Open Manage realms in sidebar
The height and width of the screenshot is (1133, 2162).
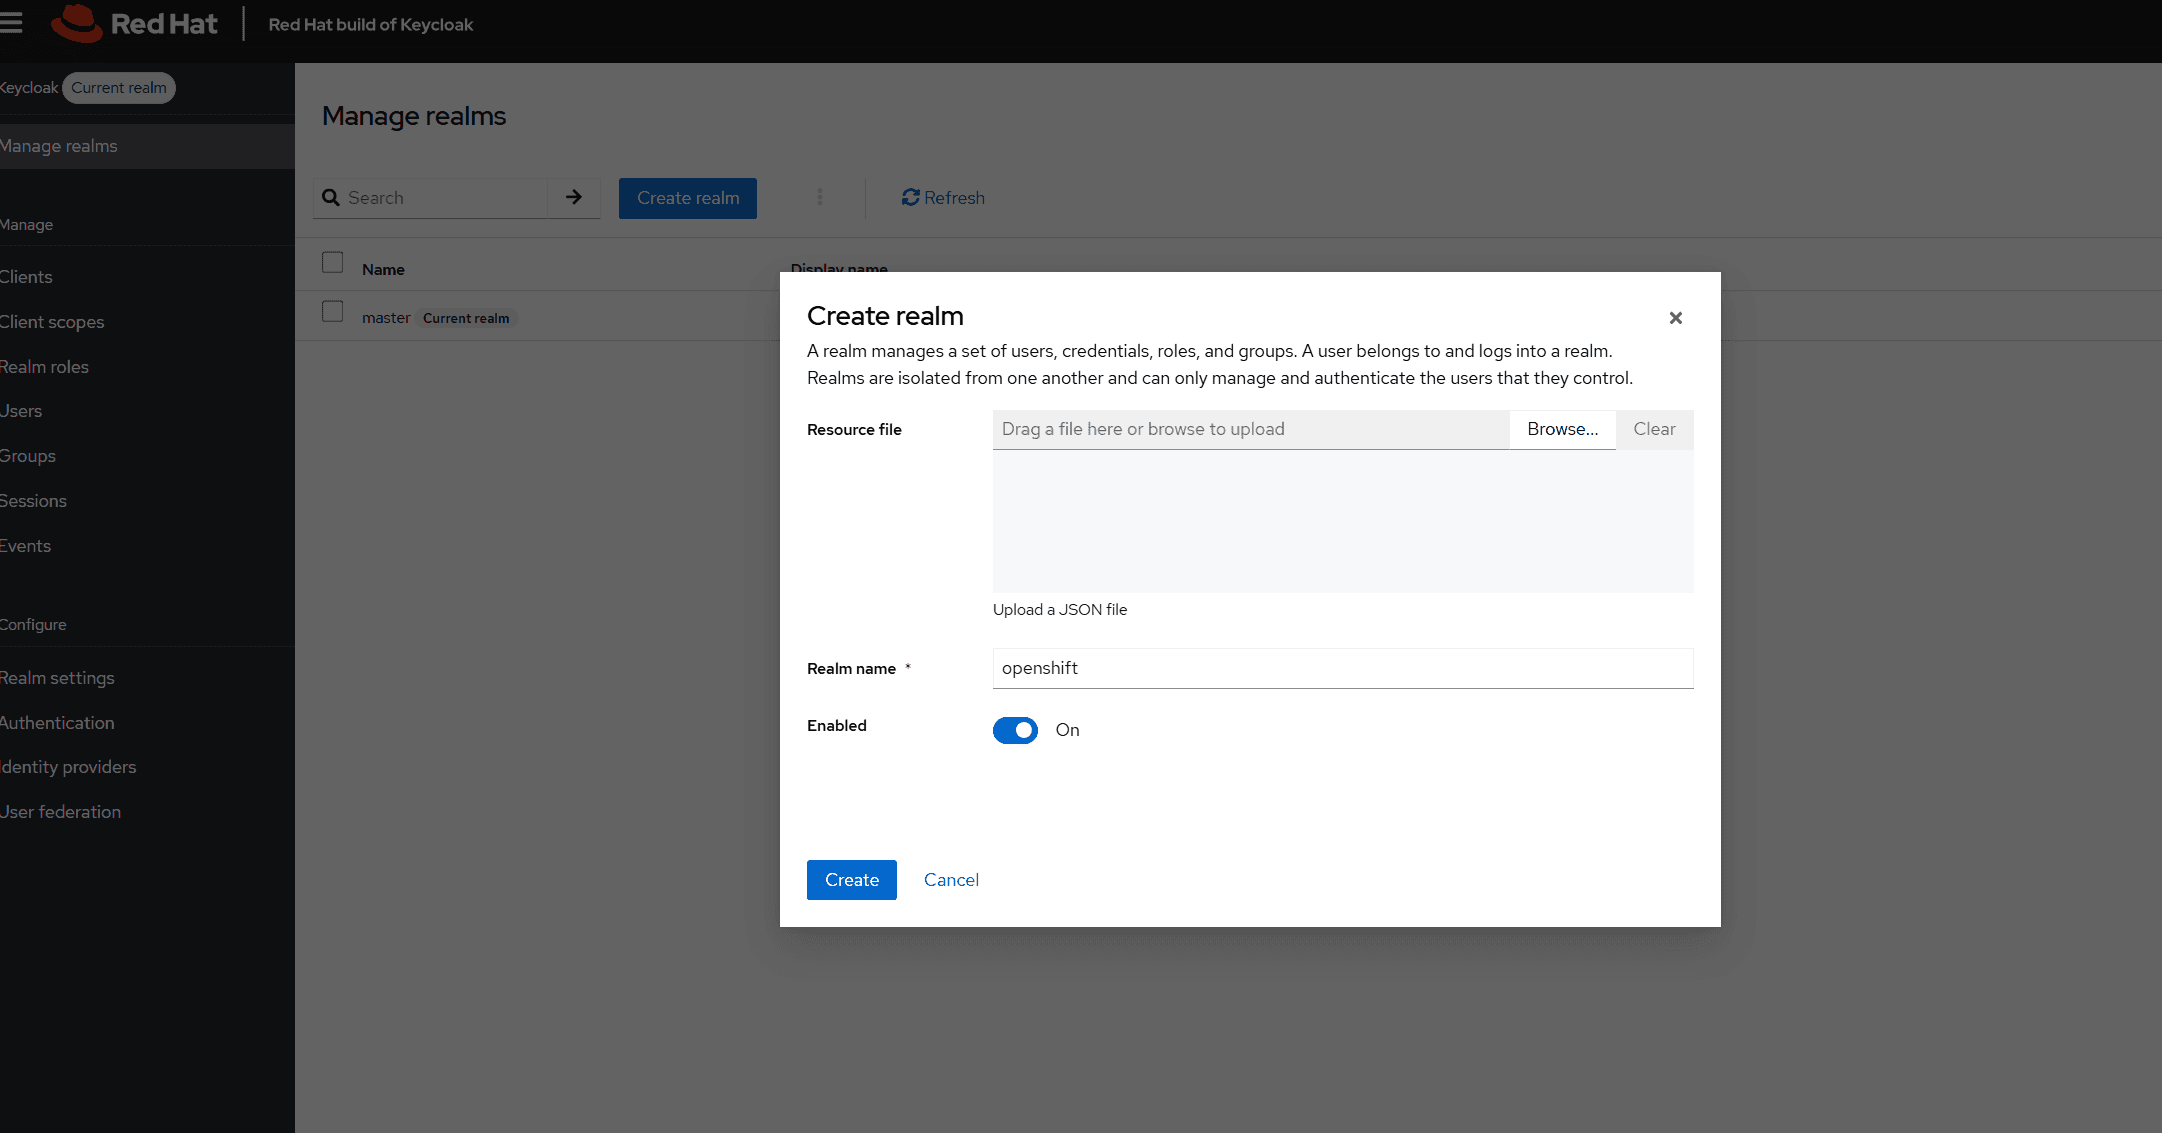147,146
